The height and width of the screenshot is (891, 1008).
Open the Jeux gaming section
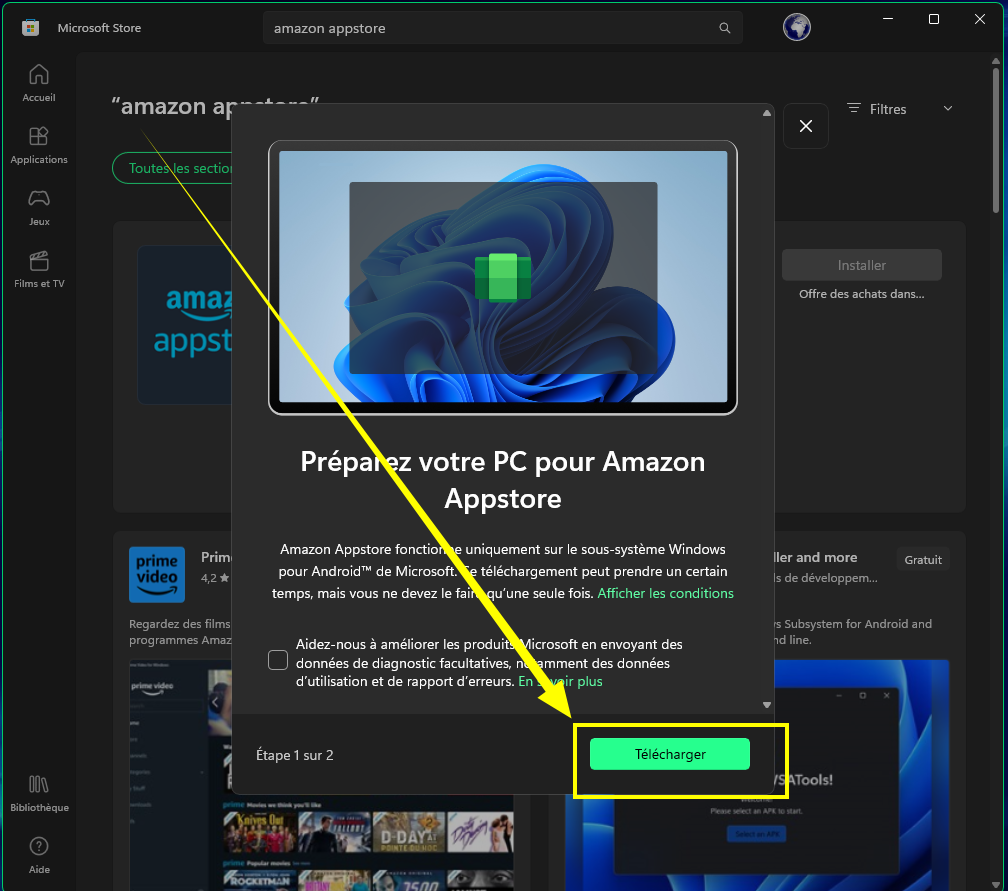pos(39,208)
